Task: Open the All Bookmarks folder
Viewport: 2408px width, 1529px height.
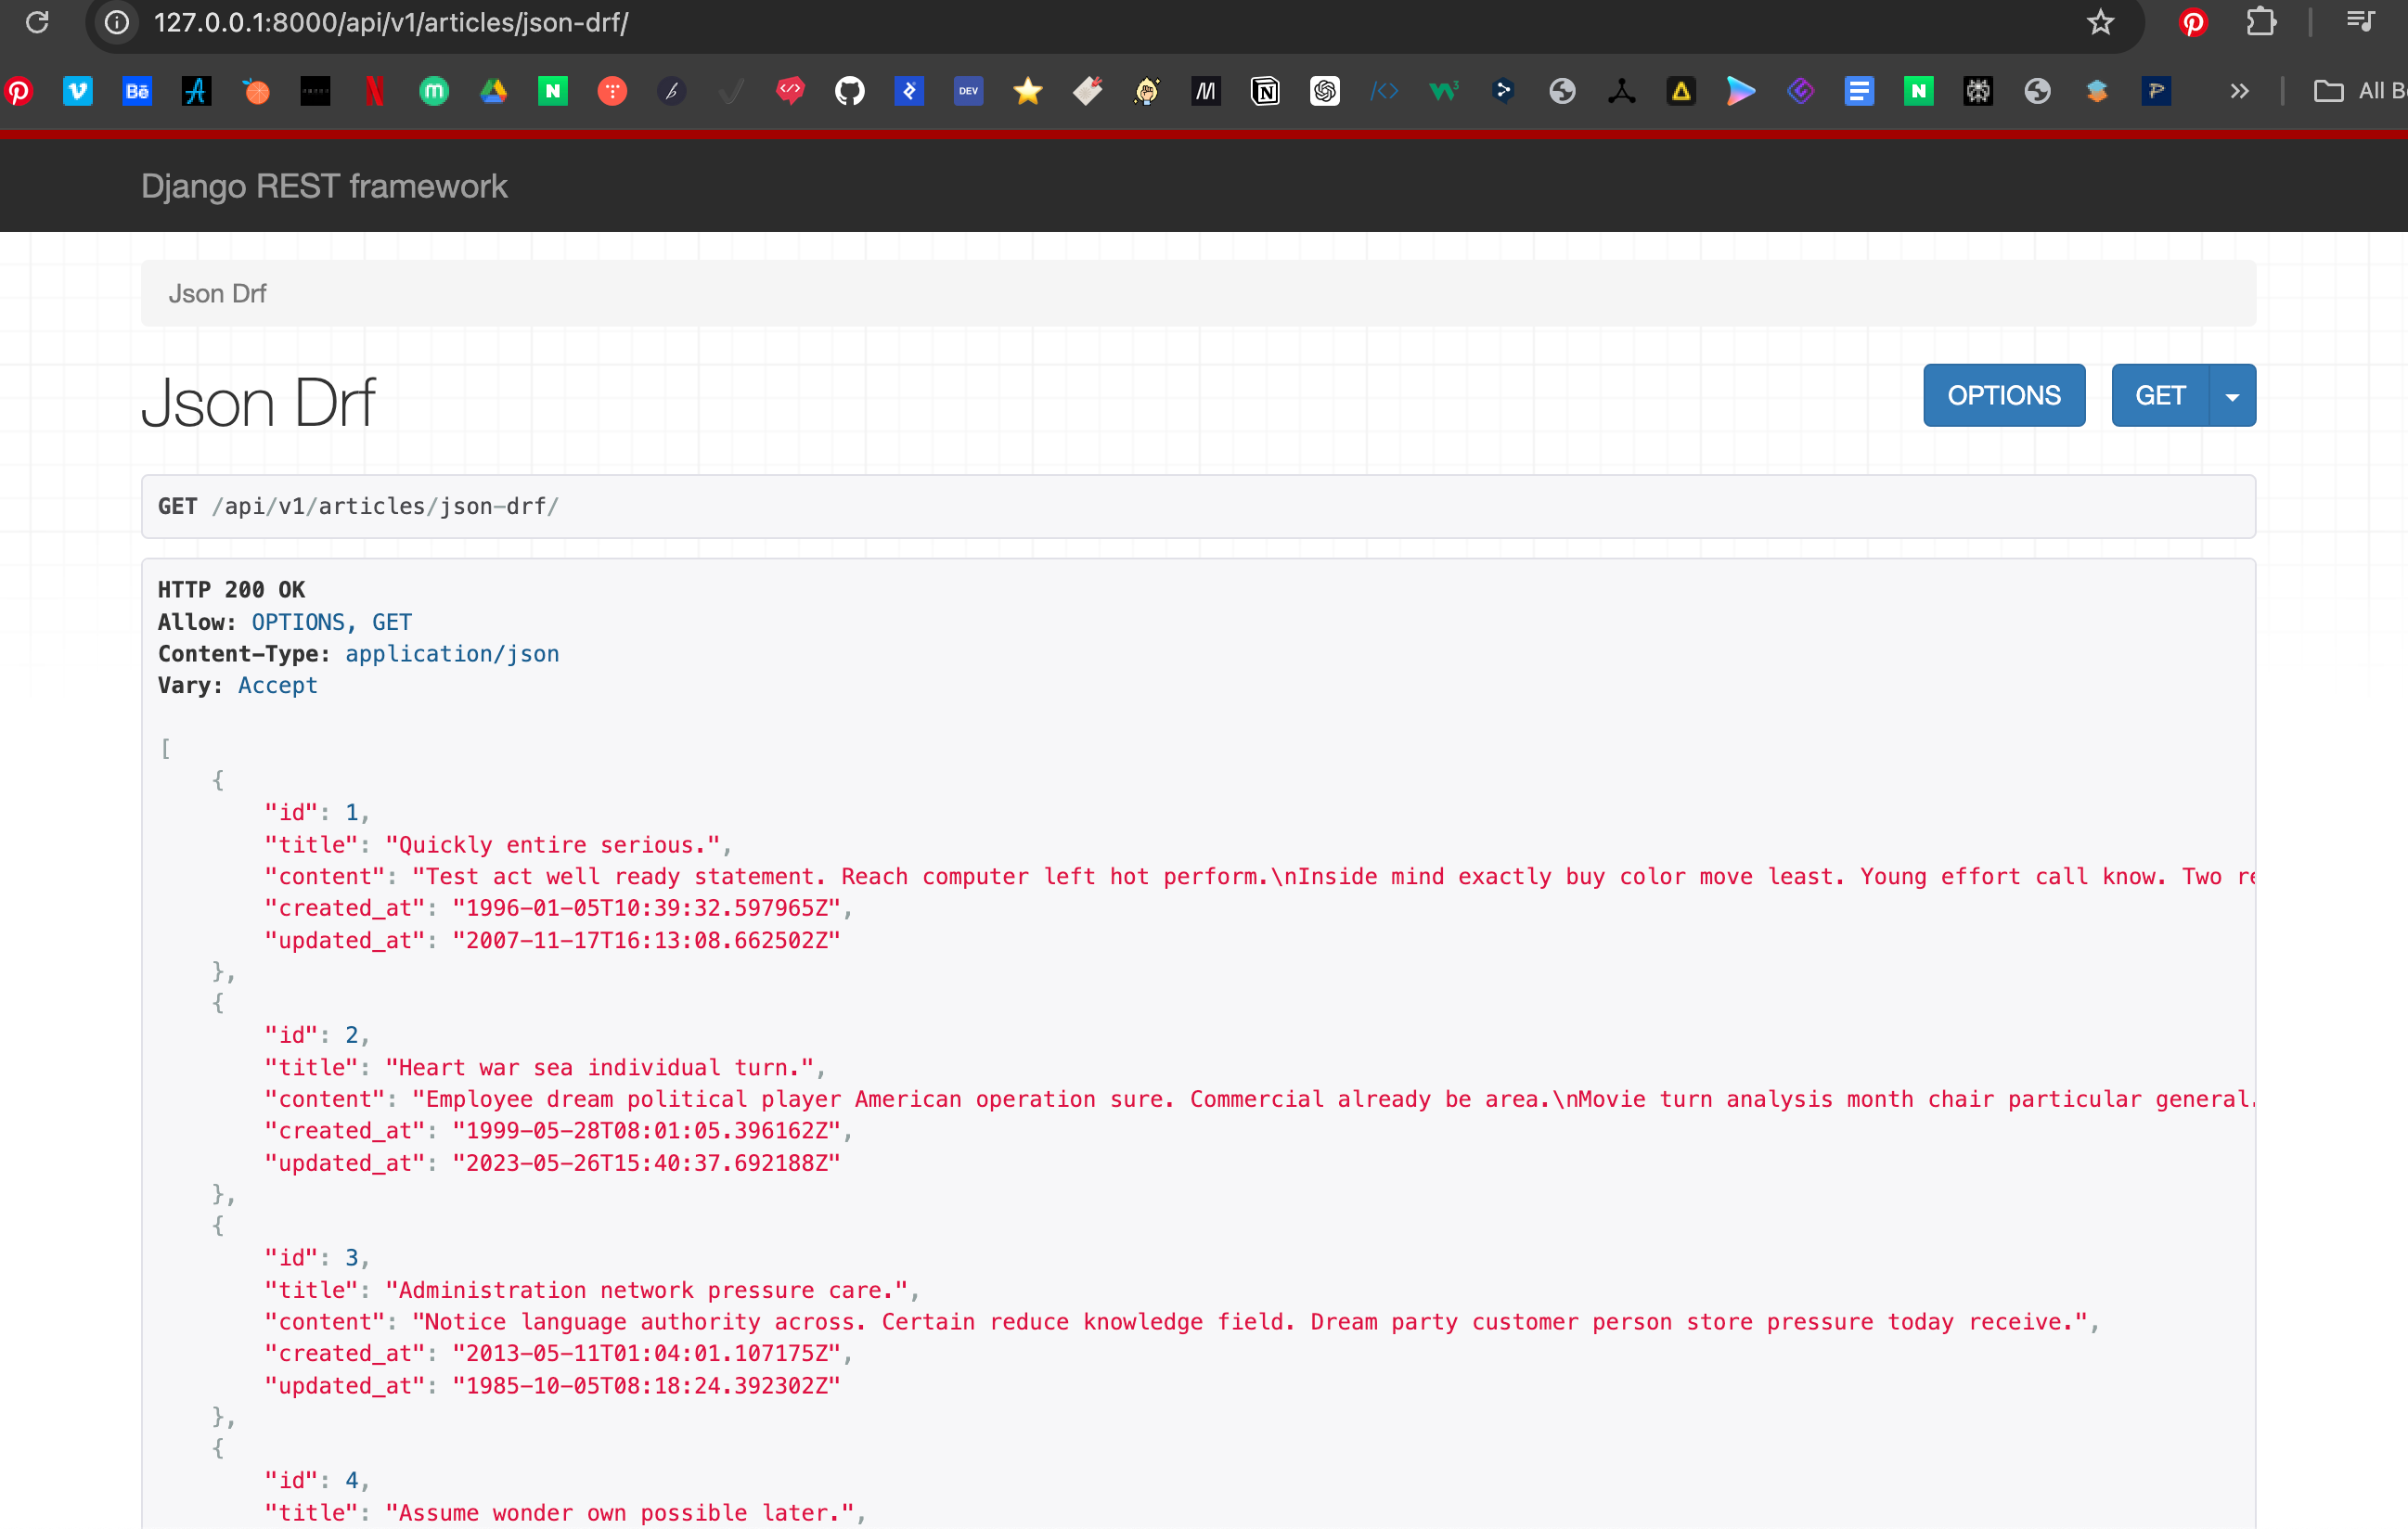Action: (2358, 92)
